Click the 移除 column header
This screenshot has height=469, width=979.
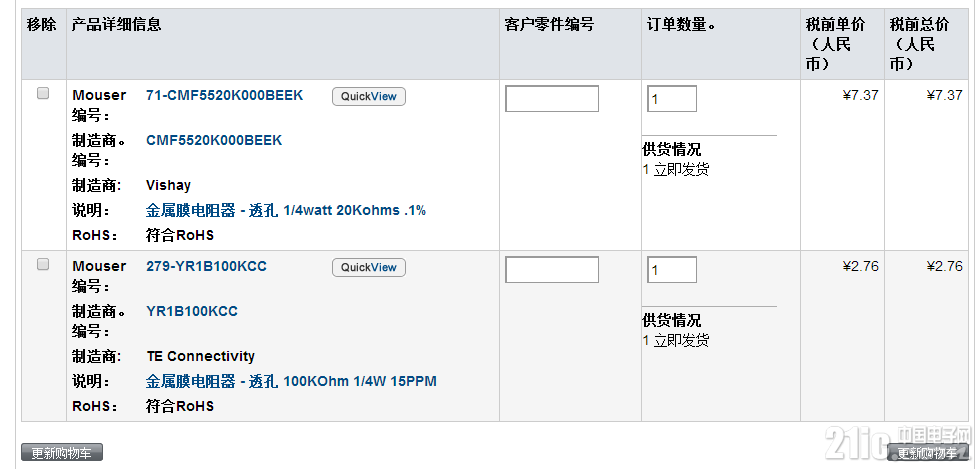[42, 25]
